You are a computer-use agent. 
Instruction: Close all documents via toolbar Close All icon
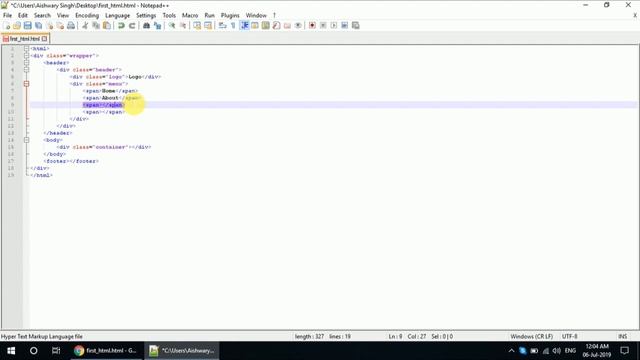[60, 26]
